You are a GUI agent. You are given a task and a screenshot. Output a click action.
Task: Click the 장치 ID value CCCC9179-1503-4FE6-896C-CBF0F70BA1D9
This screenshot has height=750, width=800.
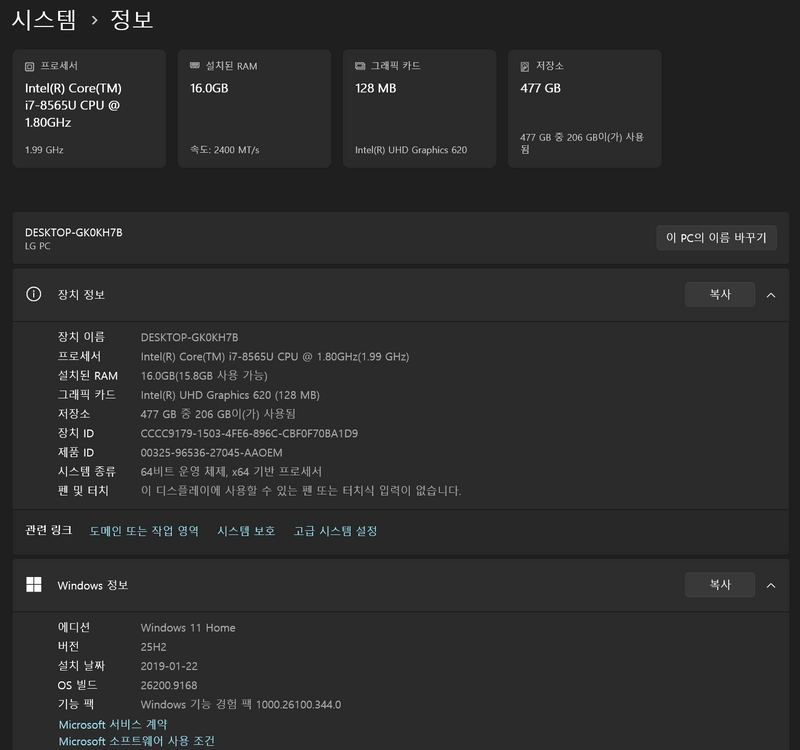249,433
